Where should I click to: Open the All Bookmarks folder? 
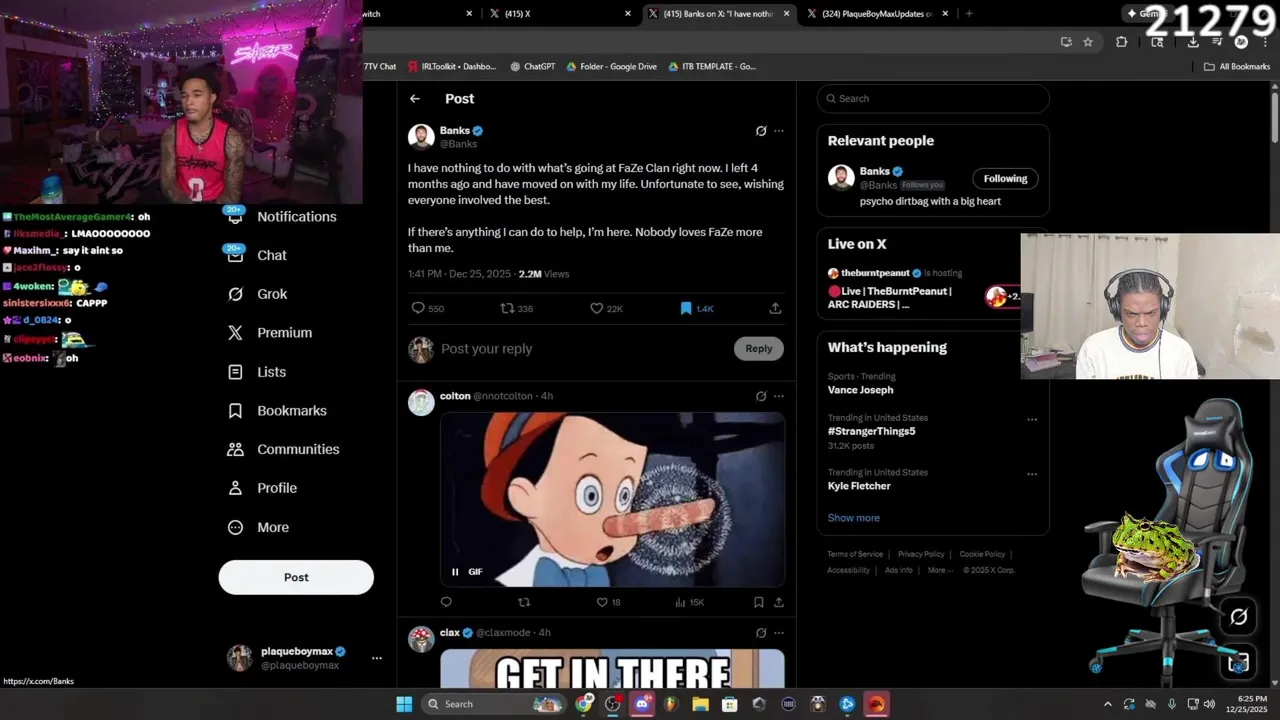click(x=1237, y=67)
